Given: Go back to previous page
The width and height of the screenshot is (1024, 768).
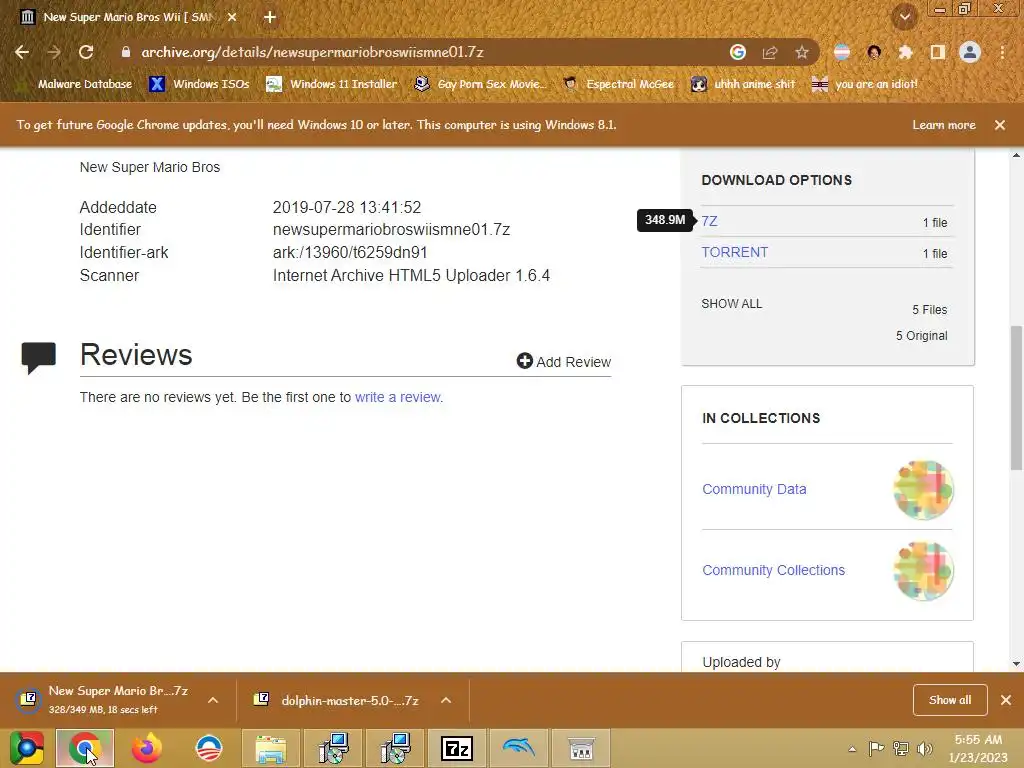Looking at the screenshot, I should [22, 52].
